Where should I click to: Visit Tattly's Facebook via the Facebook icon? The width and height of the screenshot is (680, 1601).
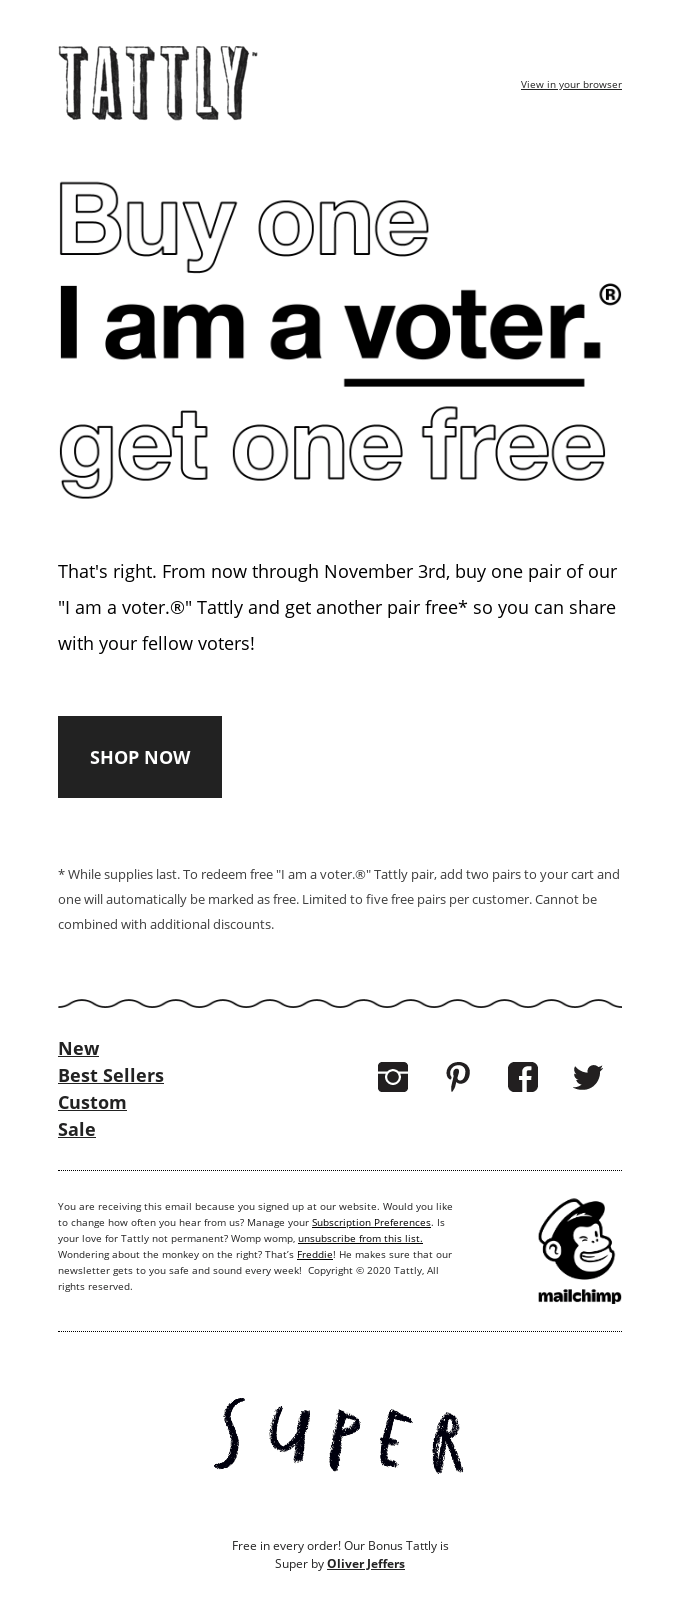pyautogui.click(x=523, y=1077)
